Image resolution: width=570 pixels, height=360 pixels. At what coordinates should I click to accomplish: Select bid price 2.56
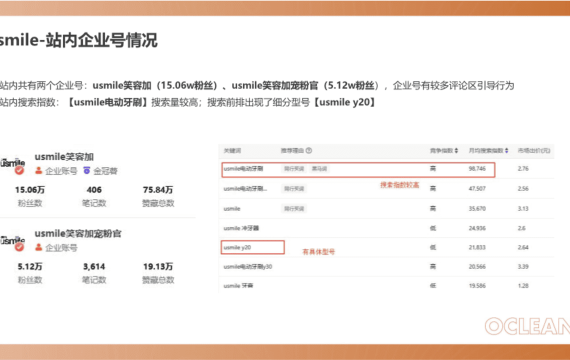(523, 189)
